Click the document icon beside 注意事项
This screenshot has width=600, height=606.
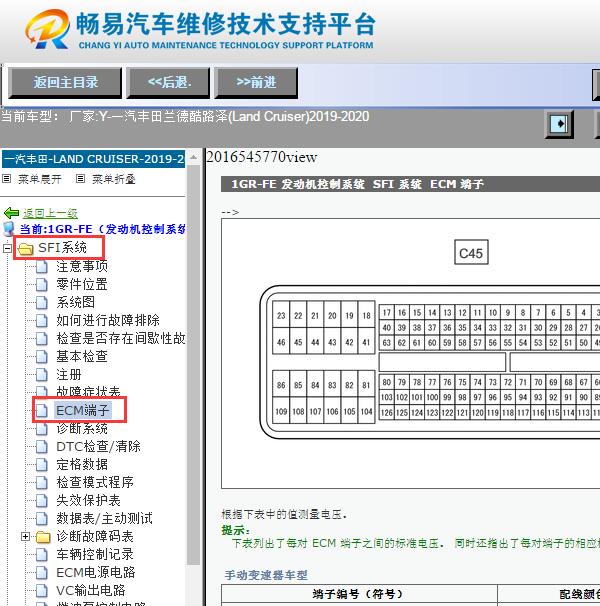click(x=42, y=266)
